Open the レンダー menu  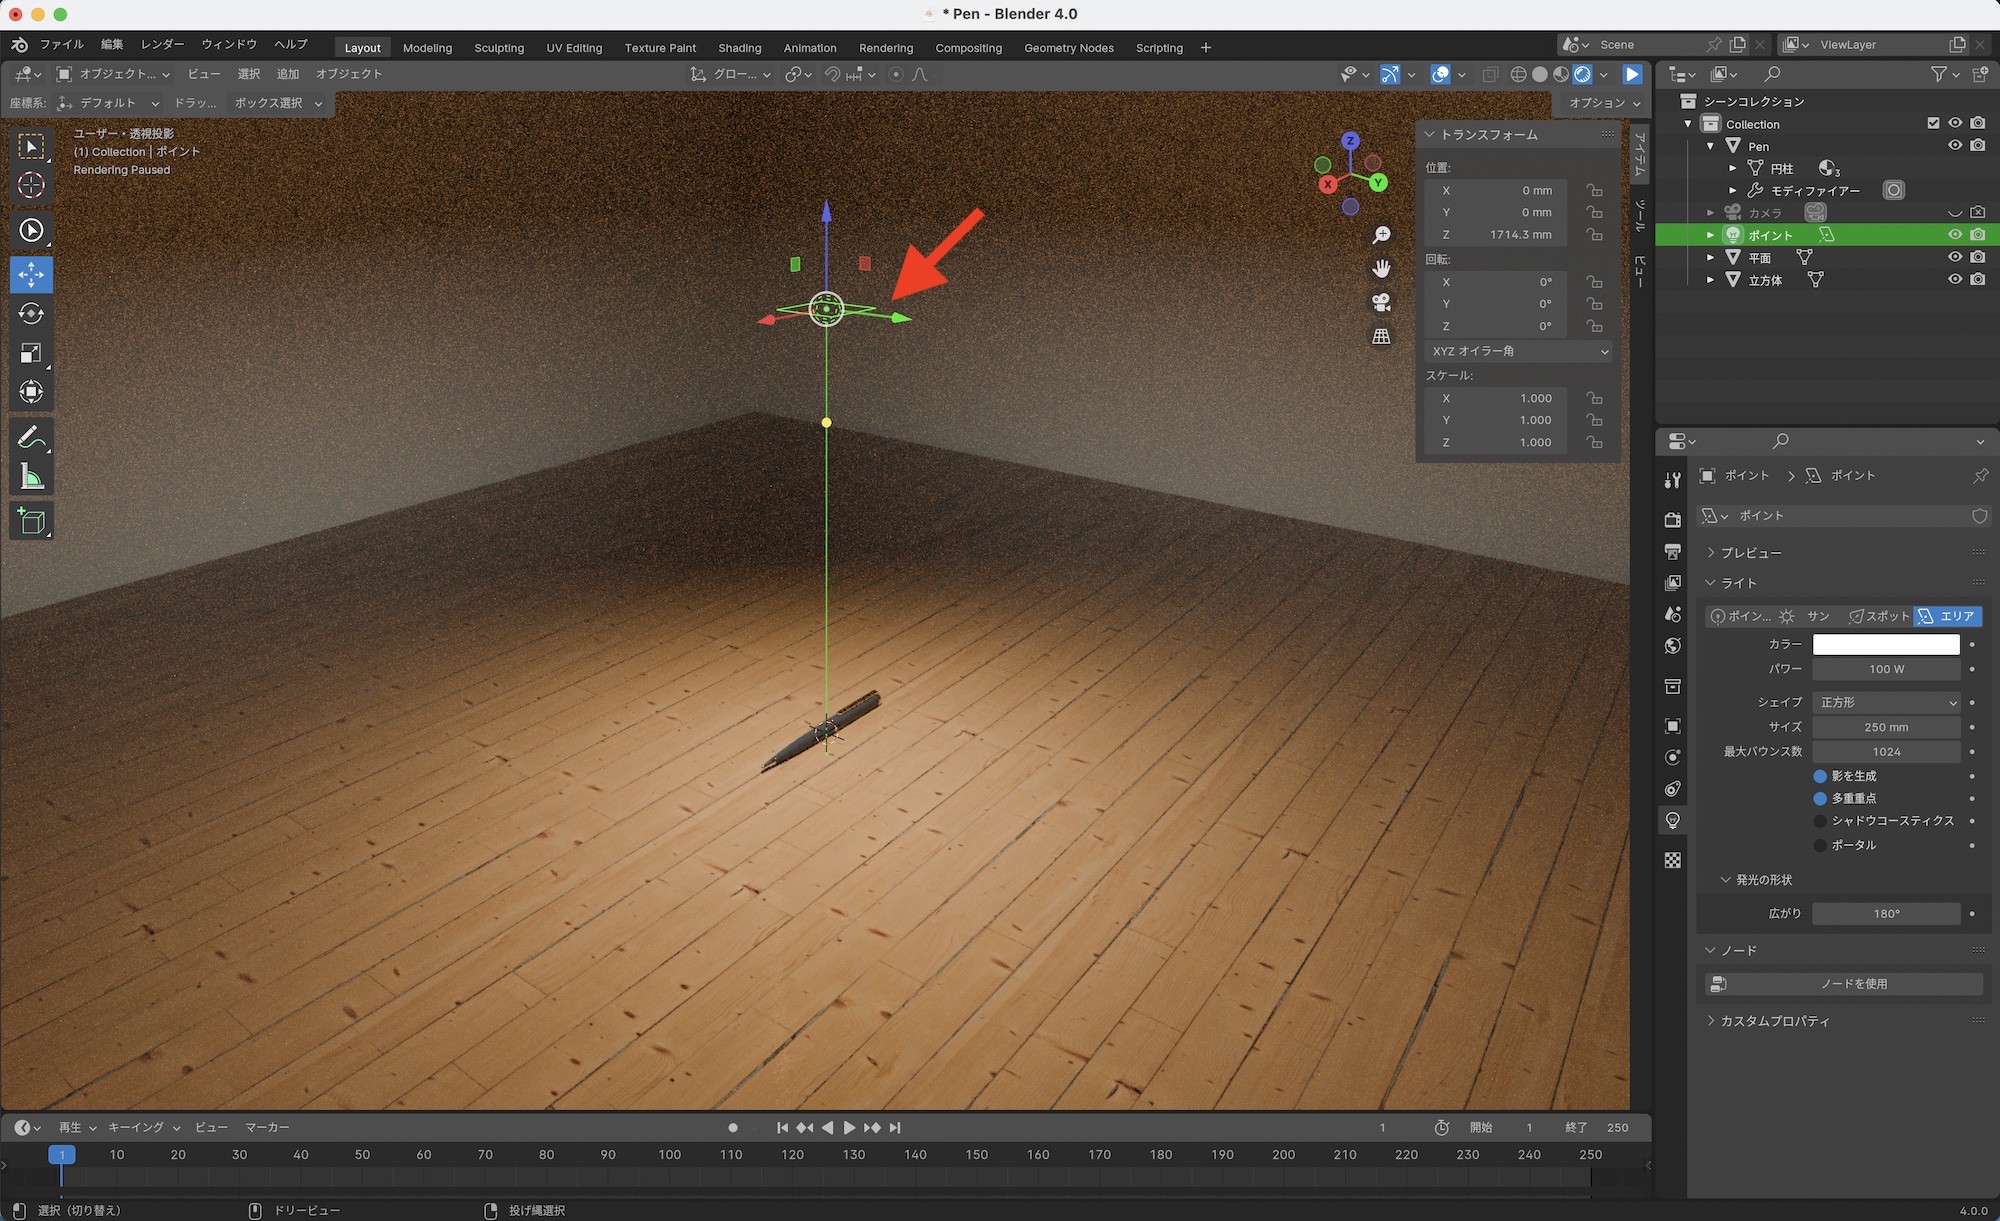pyautogui.click(x=162, y=44)
